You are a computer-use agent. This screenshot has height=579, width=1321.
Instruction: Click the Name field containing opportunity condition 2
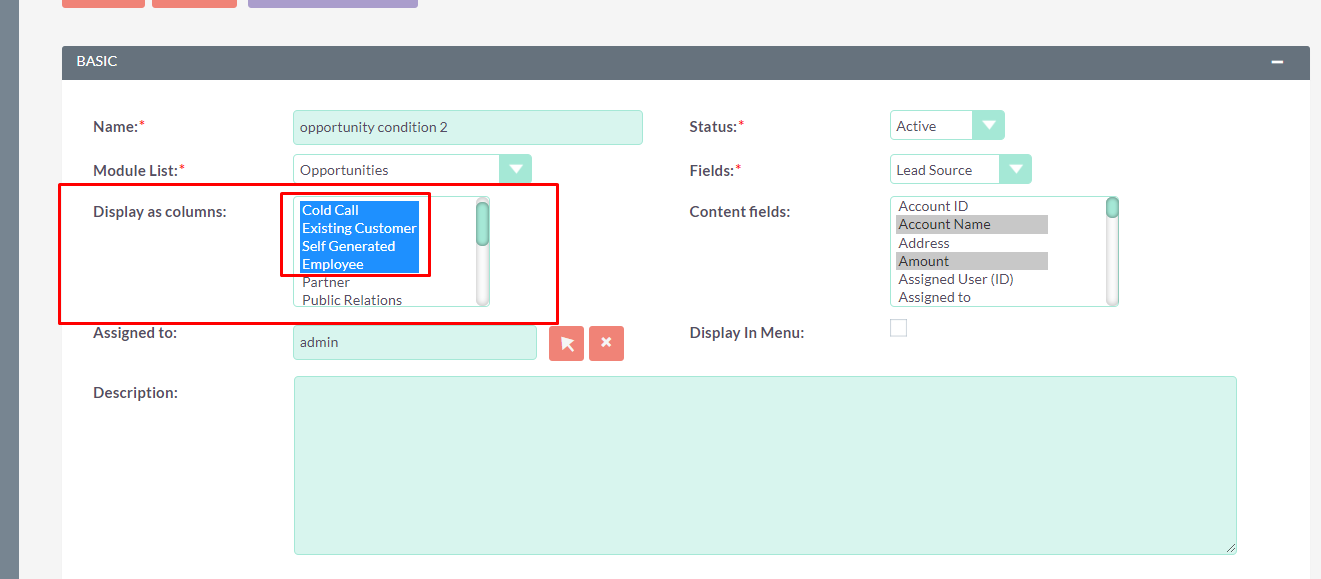(x=467, y=127)
